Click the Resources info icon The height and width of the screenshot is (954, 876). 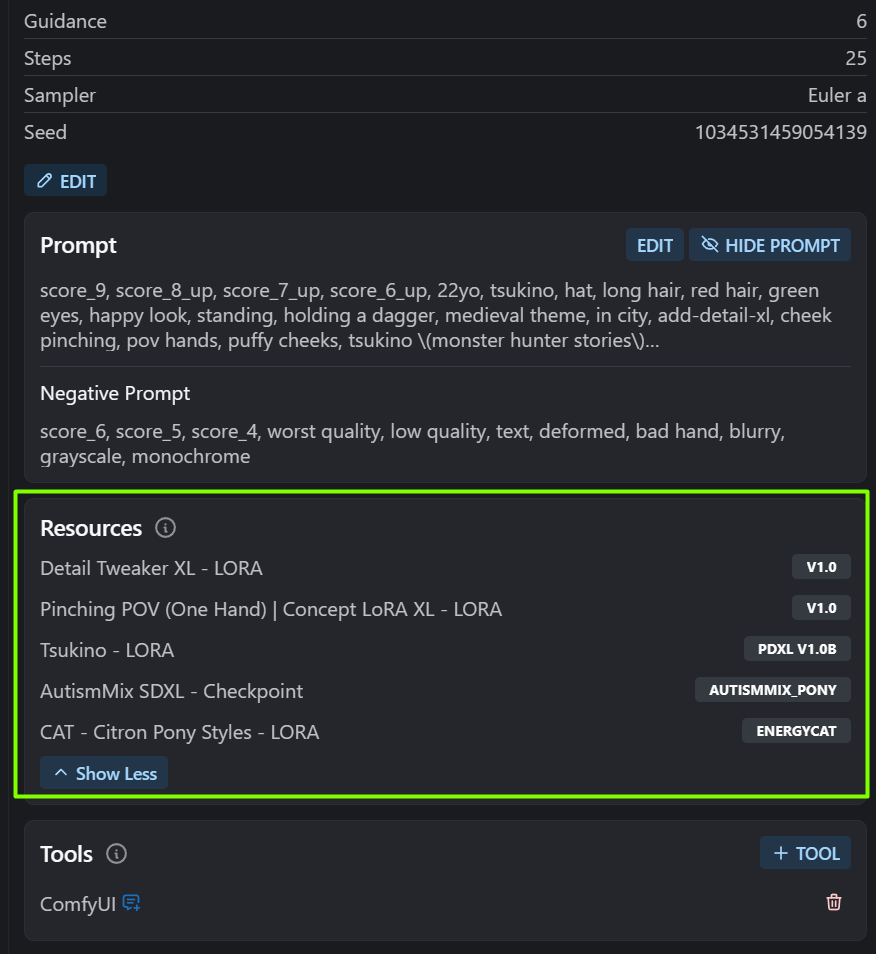(x=167, y=528)
